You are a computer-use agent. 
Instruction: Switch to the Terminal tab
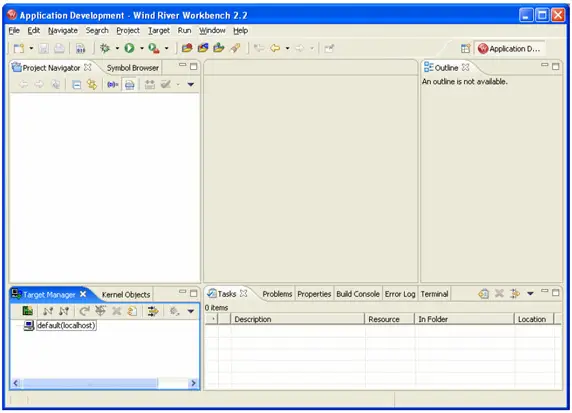click(x=434, y=294)
